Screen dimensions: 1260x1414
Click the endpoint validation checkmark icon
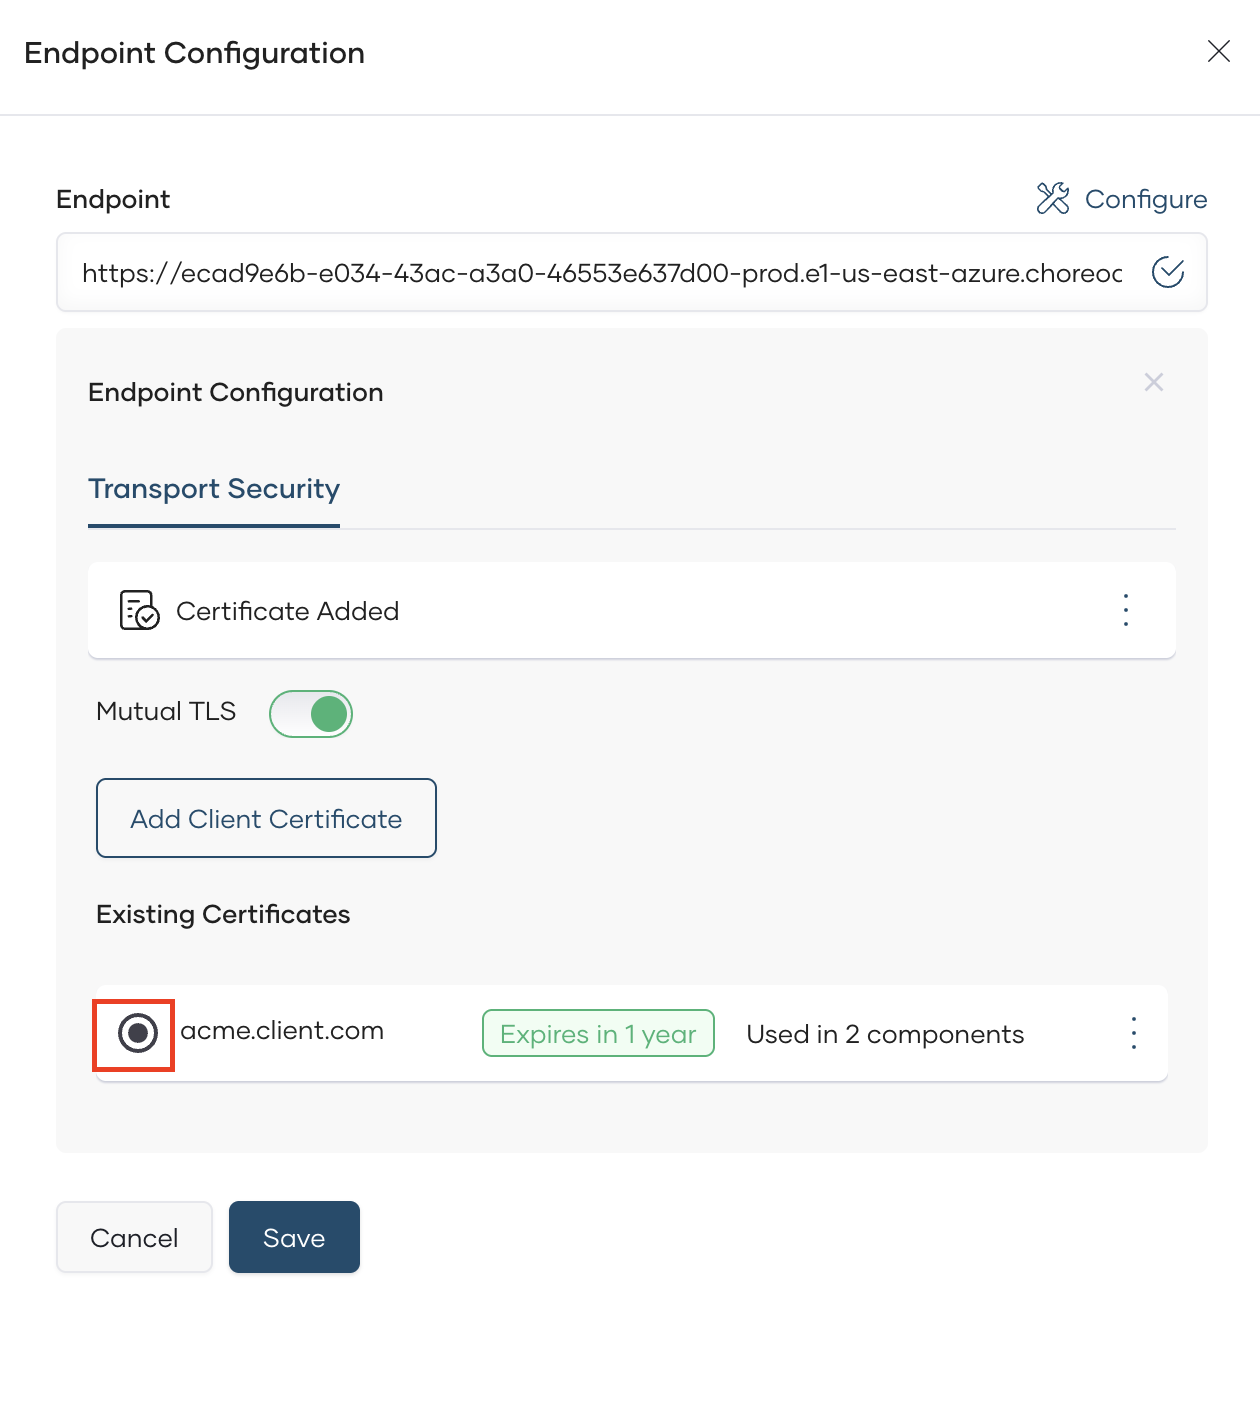1168,272
